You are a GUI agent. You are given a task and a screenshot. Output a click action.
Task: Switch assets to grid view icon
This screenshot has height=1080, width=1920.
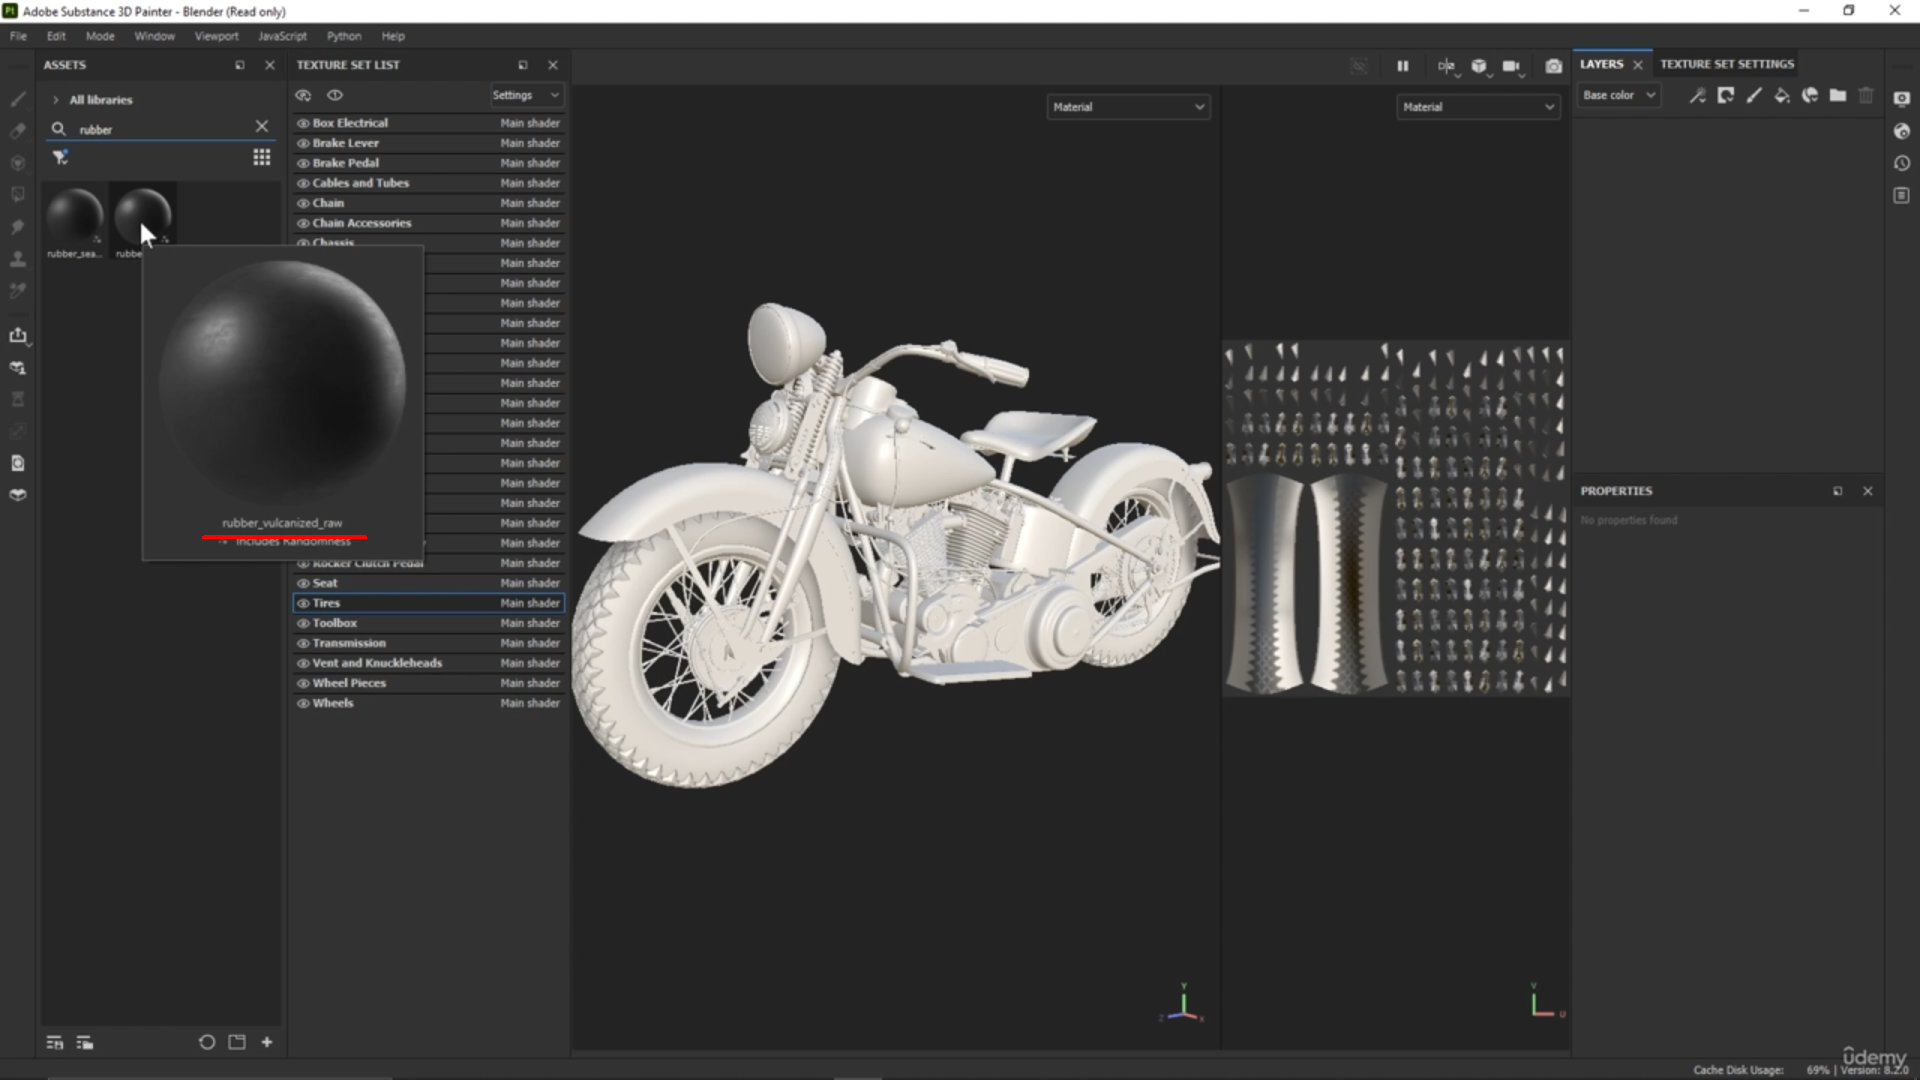(x=261, y=157)
